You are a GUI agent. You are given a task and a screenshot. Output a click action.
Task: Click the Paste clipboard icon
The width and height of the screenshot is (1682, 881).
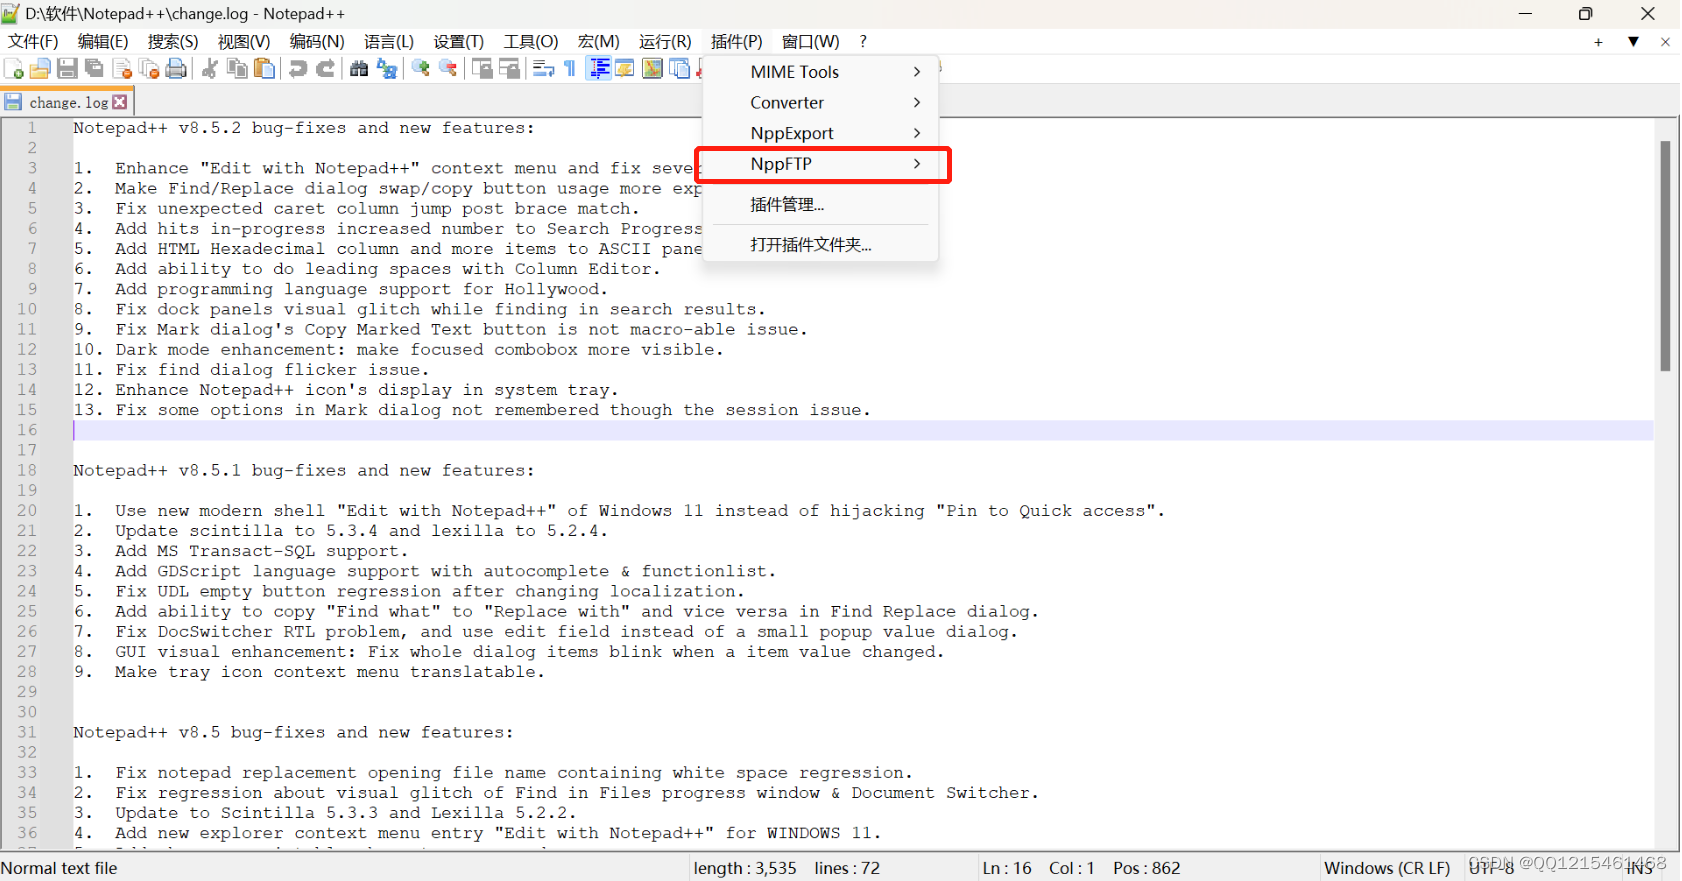coord(264,68)
